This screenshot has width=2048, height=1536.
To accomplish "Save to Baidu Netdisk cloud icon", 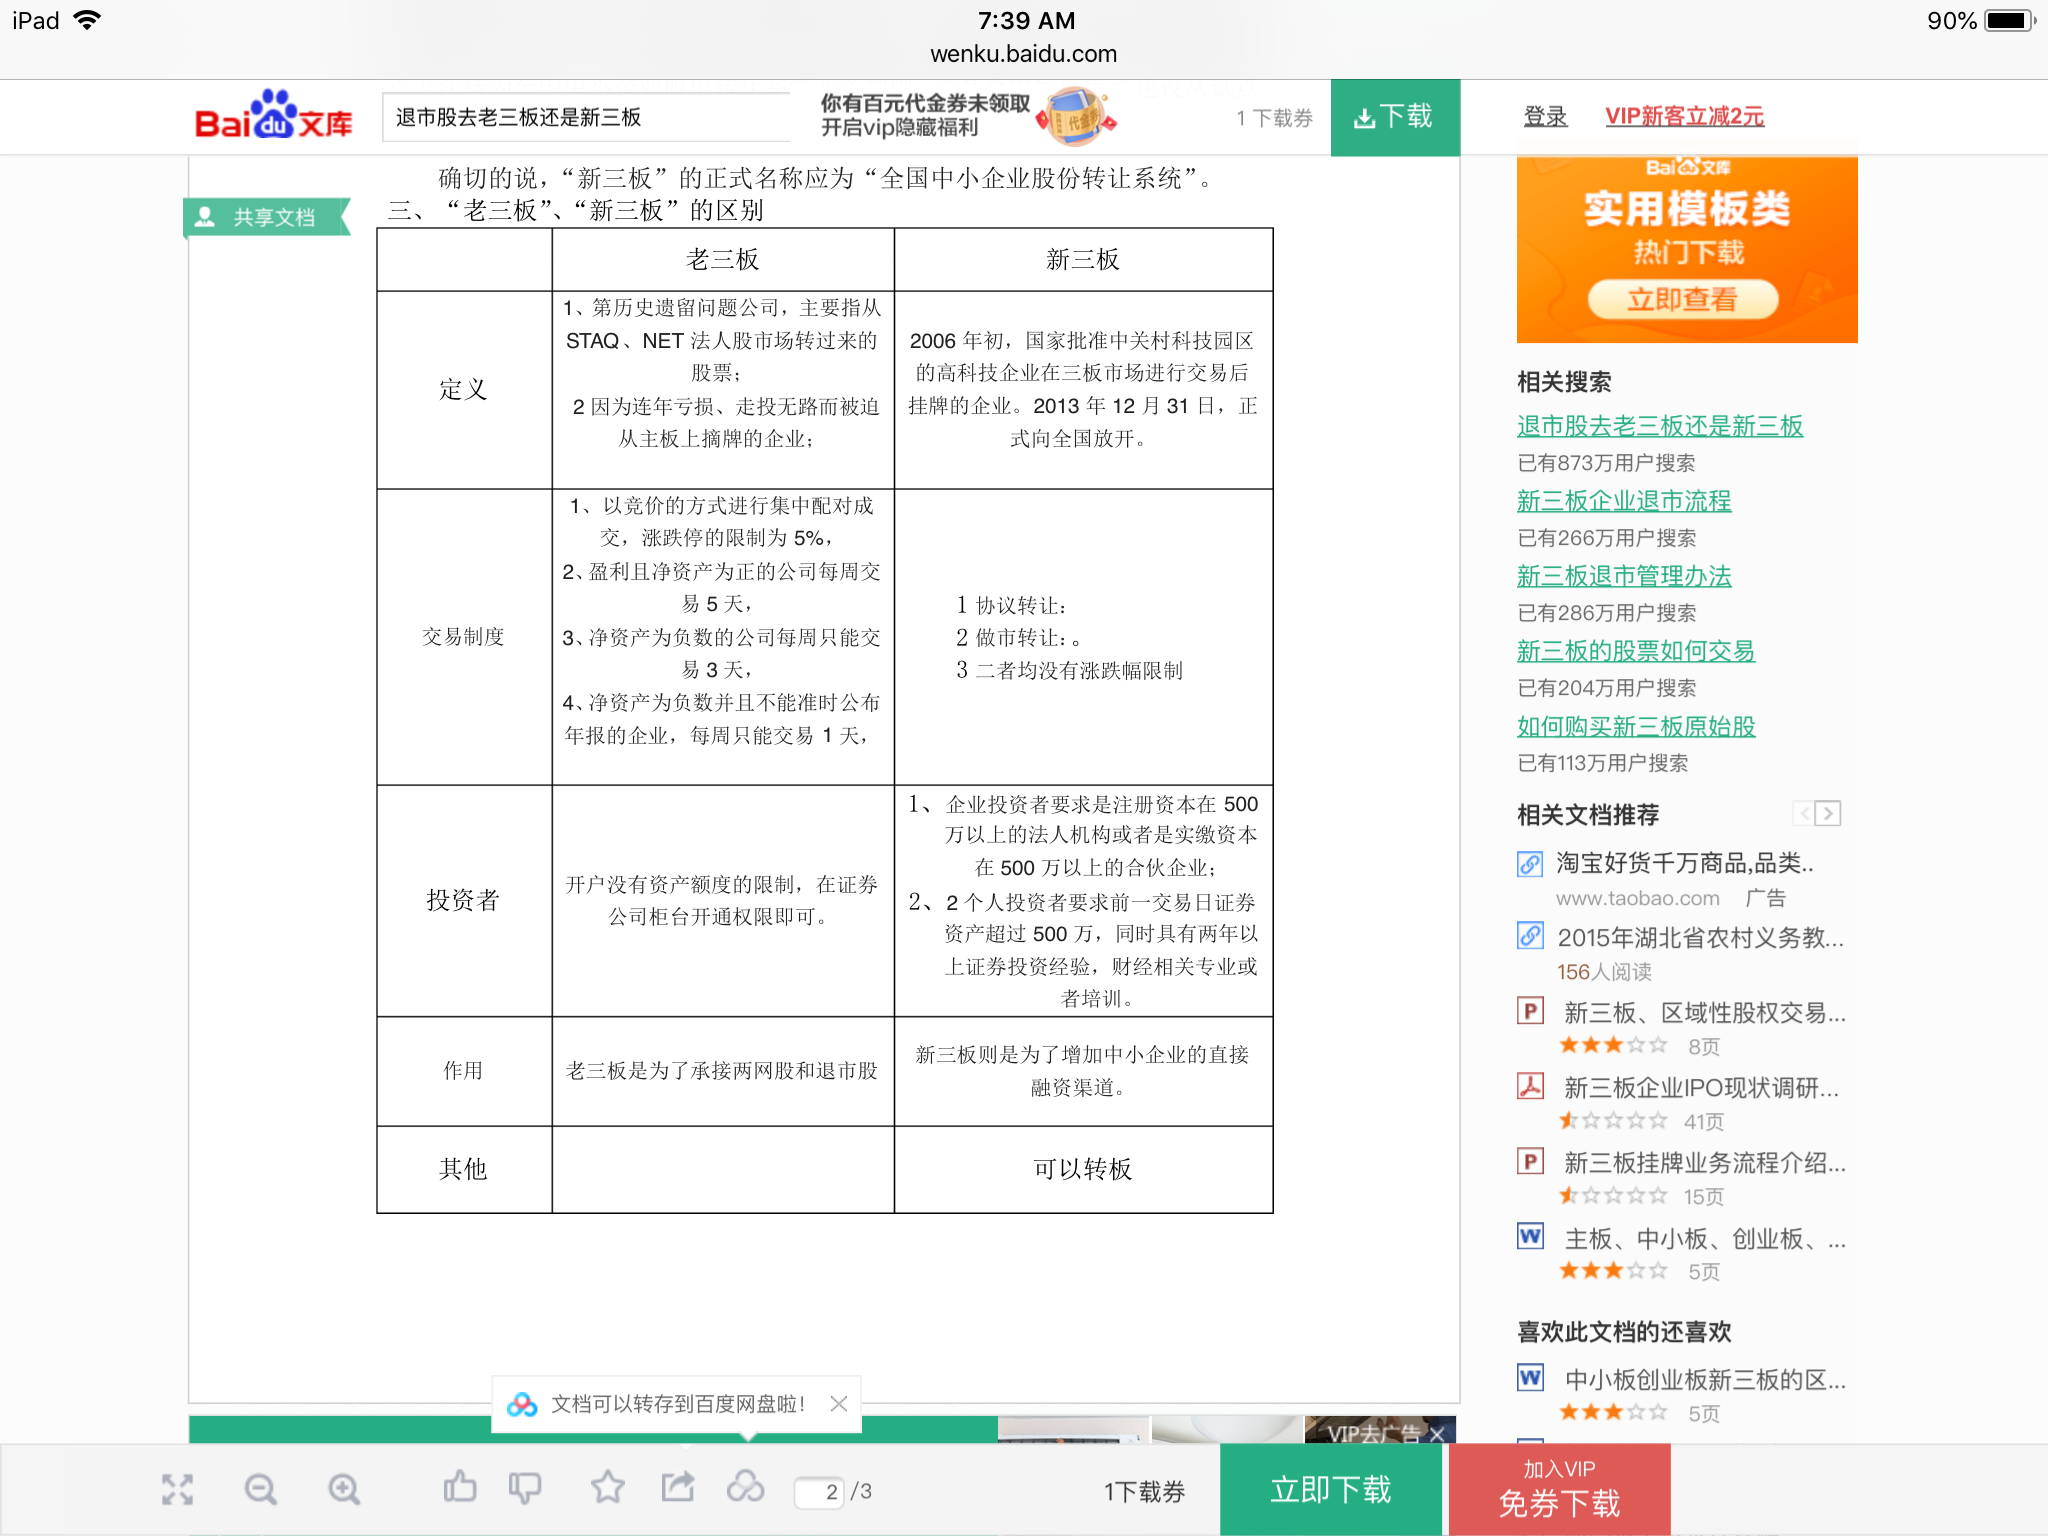I will (746, 1487).
